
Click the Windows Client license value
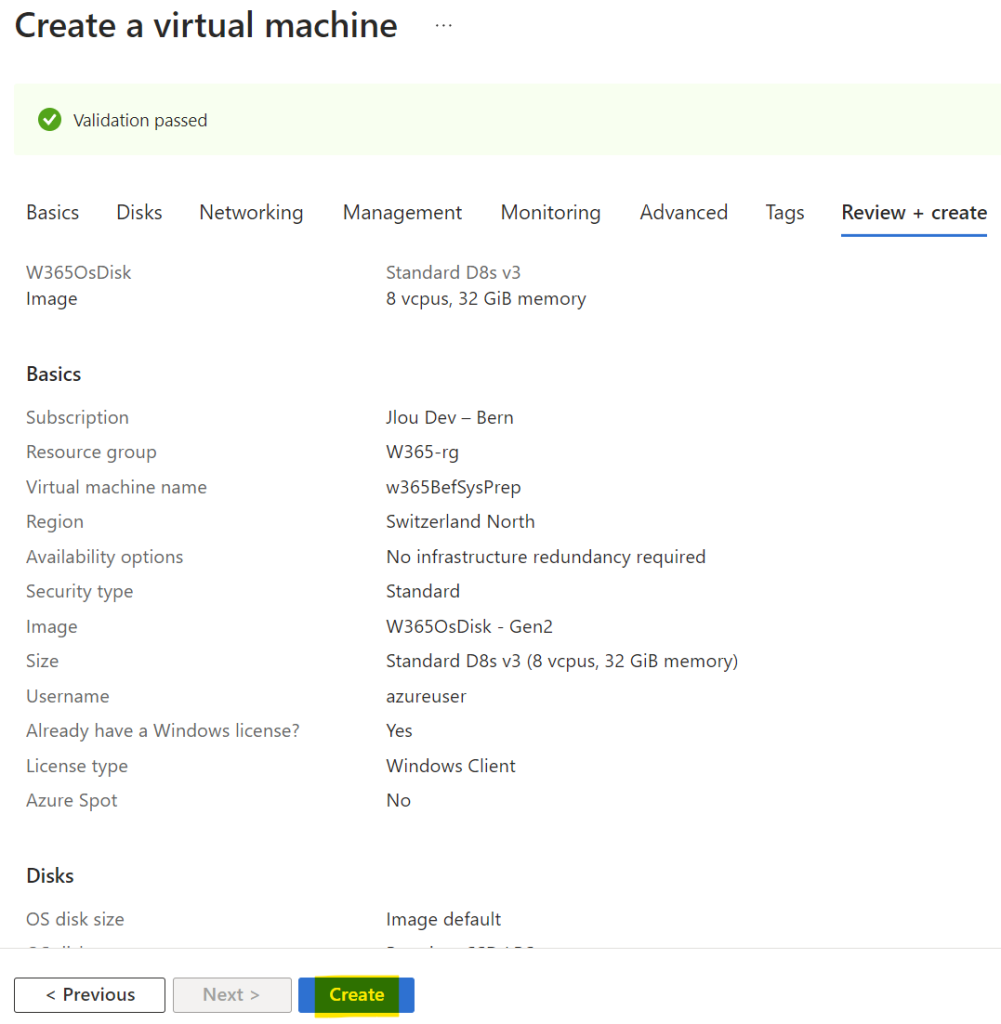pyautogui.click(x=451, y=765)
